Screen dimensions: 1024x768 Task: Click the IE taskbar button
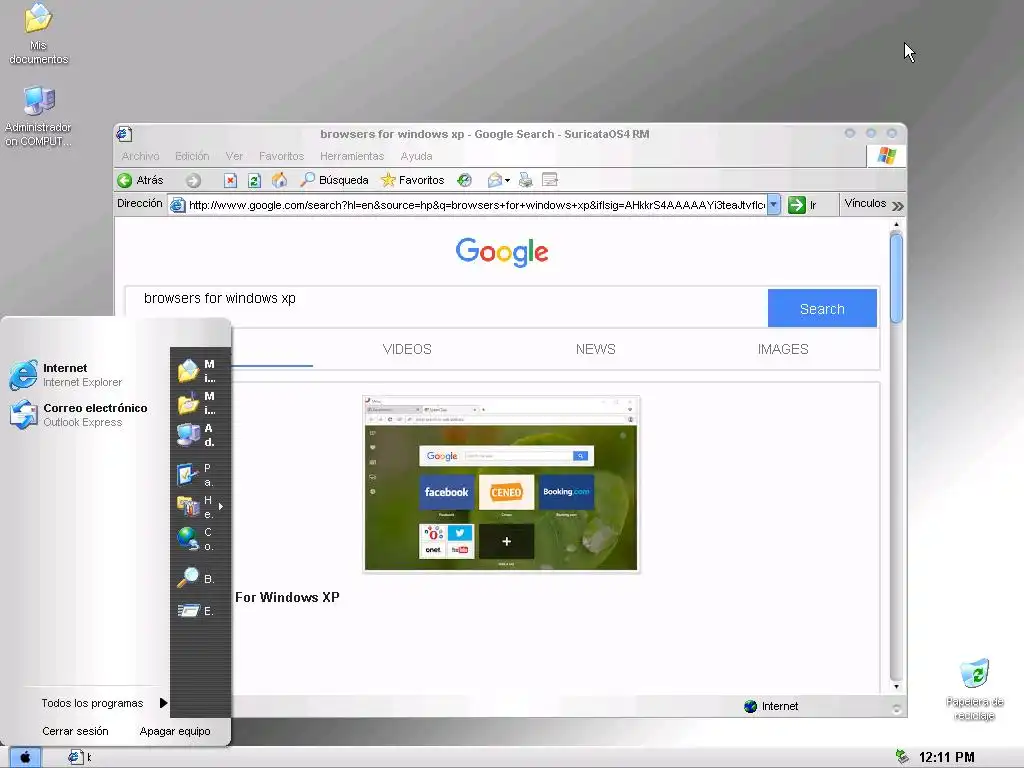point(80,758)
